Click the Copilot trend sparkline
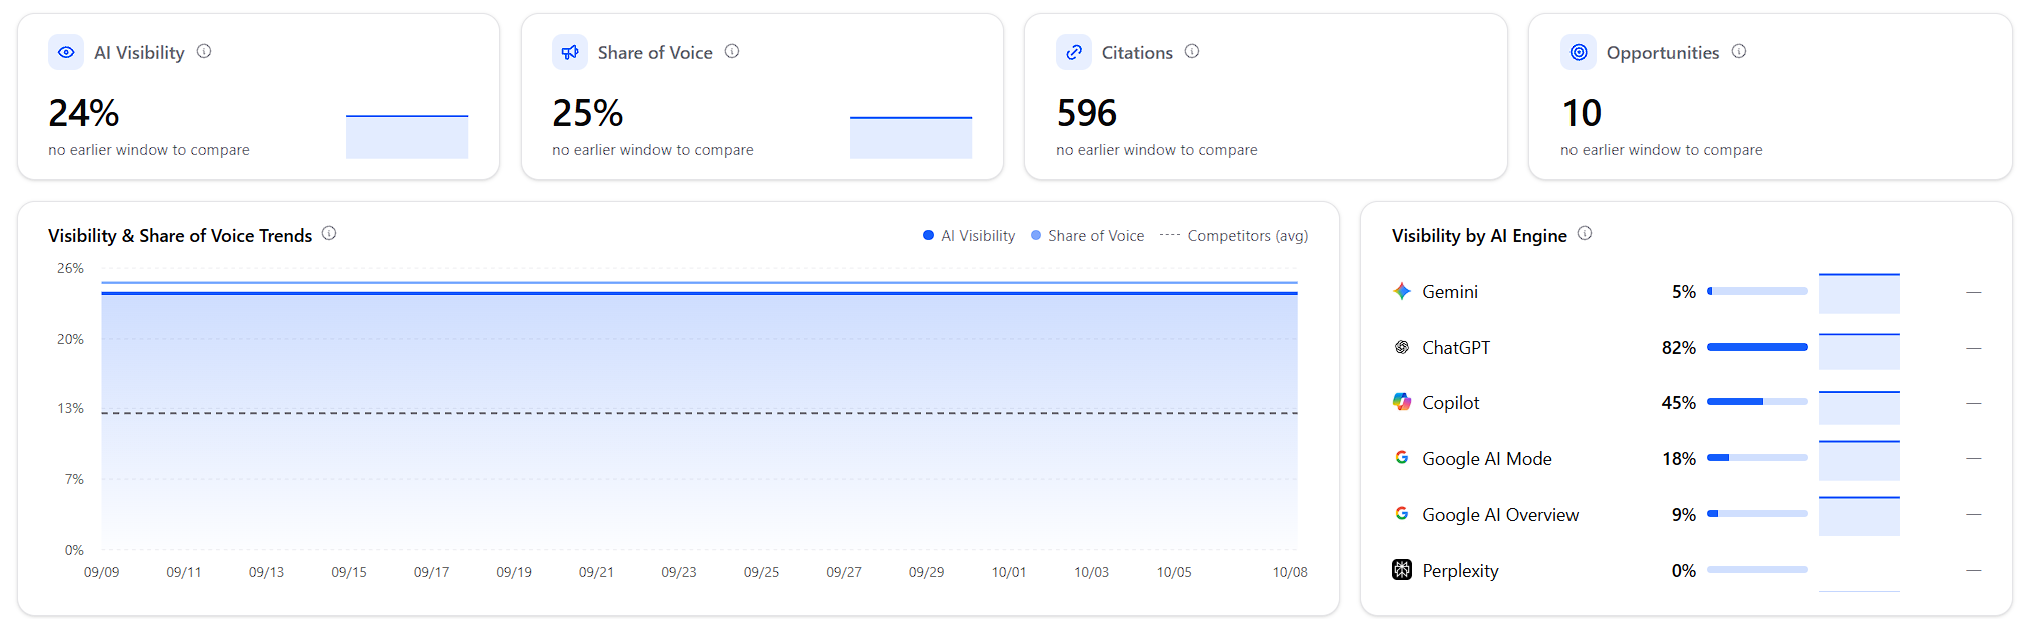This screenshot has height=619, width=2019. point(1859,407)
